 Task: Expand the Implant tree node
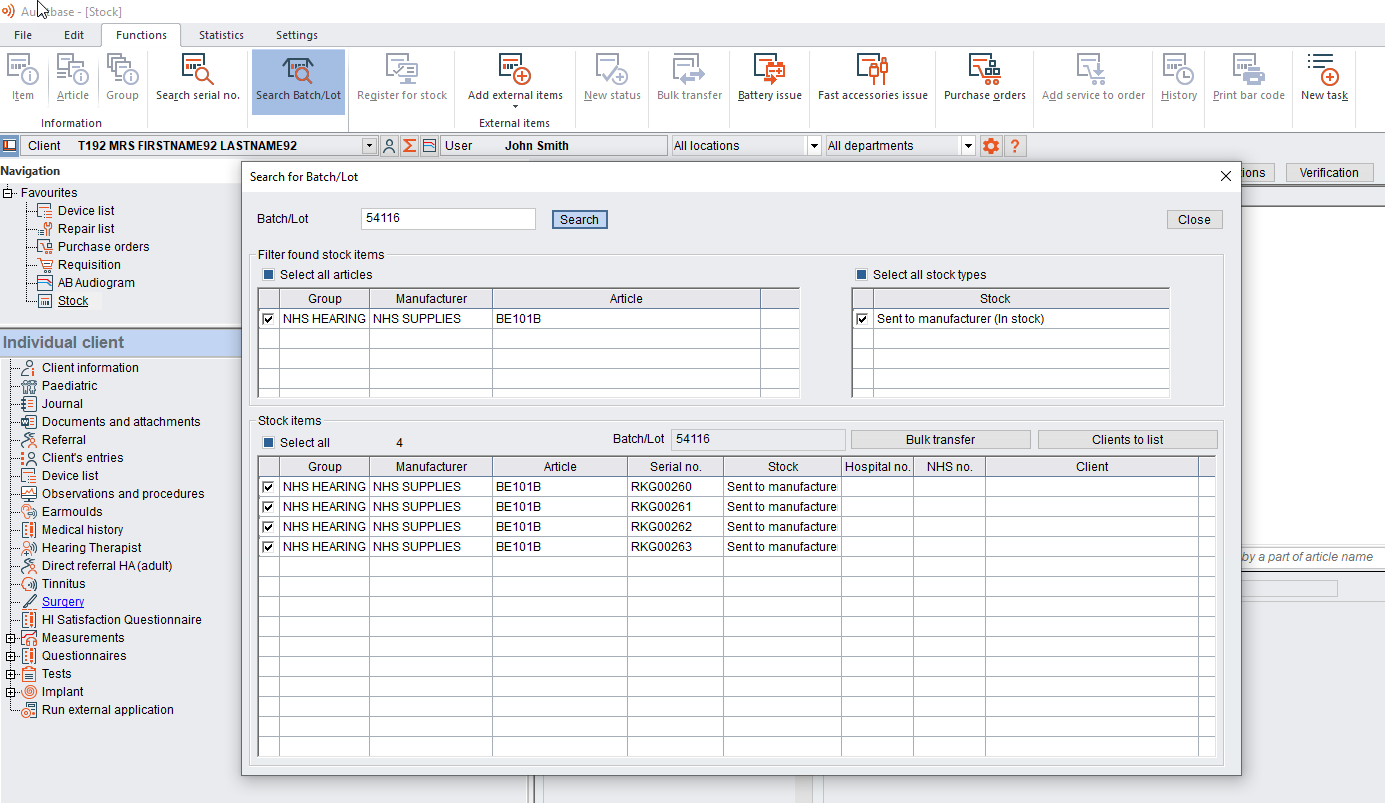(x=11, y=692)
